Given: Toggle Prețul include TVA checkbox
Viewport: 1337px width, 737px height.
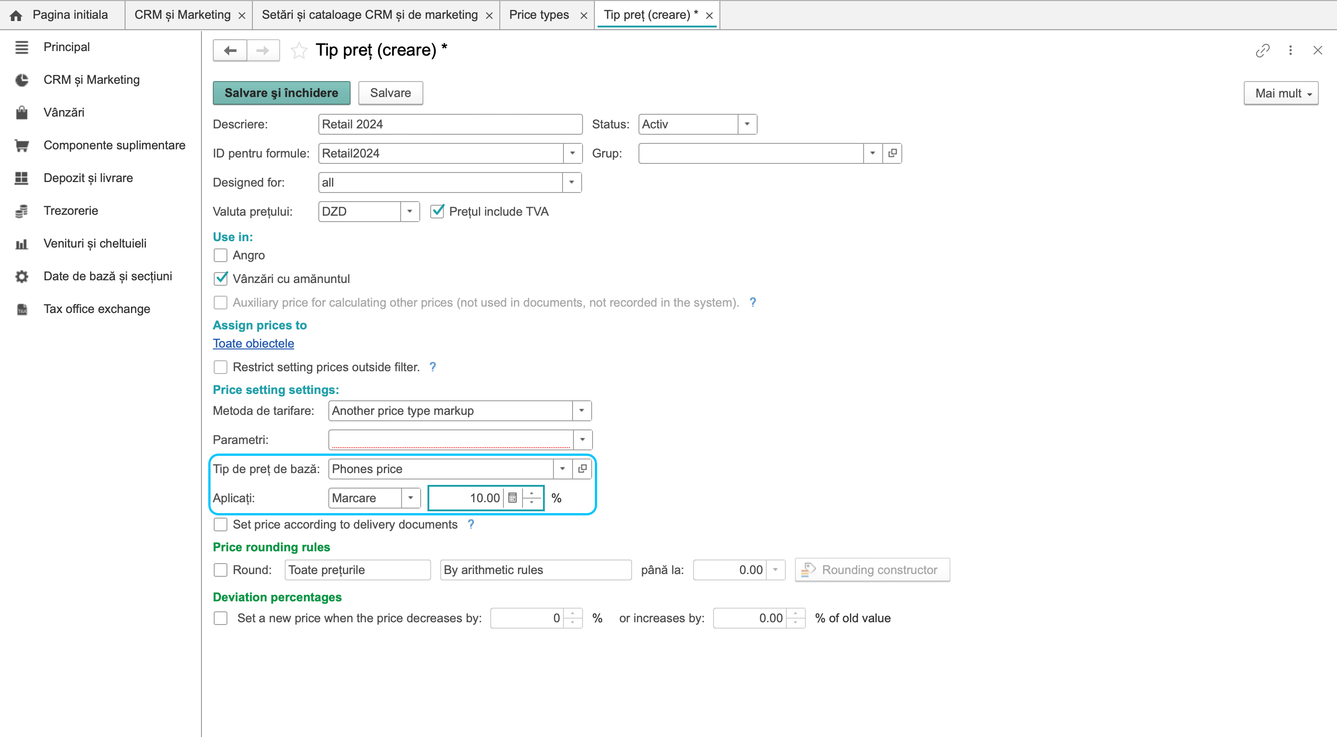Looking at the screenshot, I should (x=437, y=211).
